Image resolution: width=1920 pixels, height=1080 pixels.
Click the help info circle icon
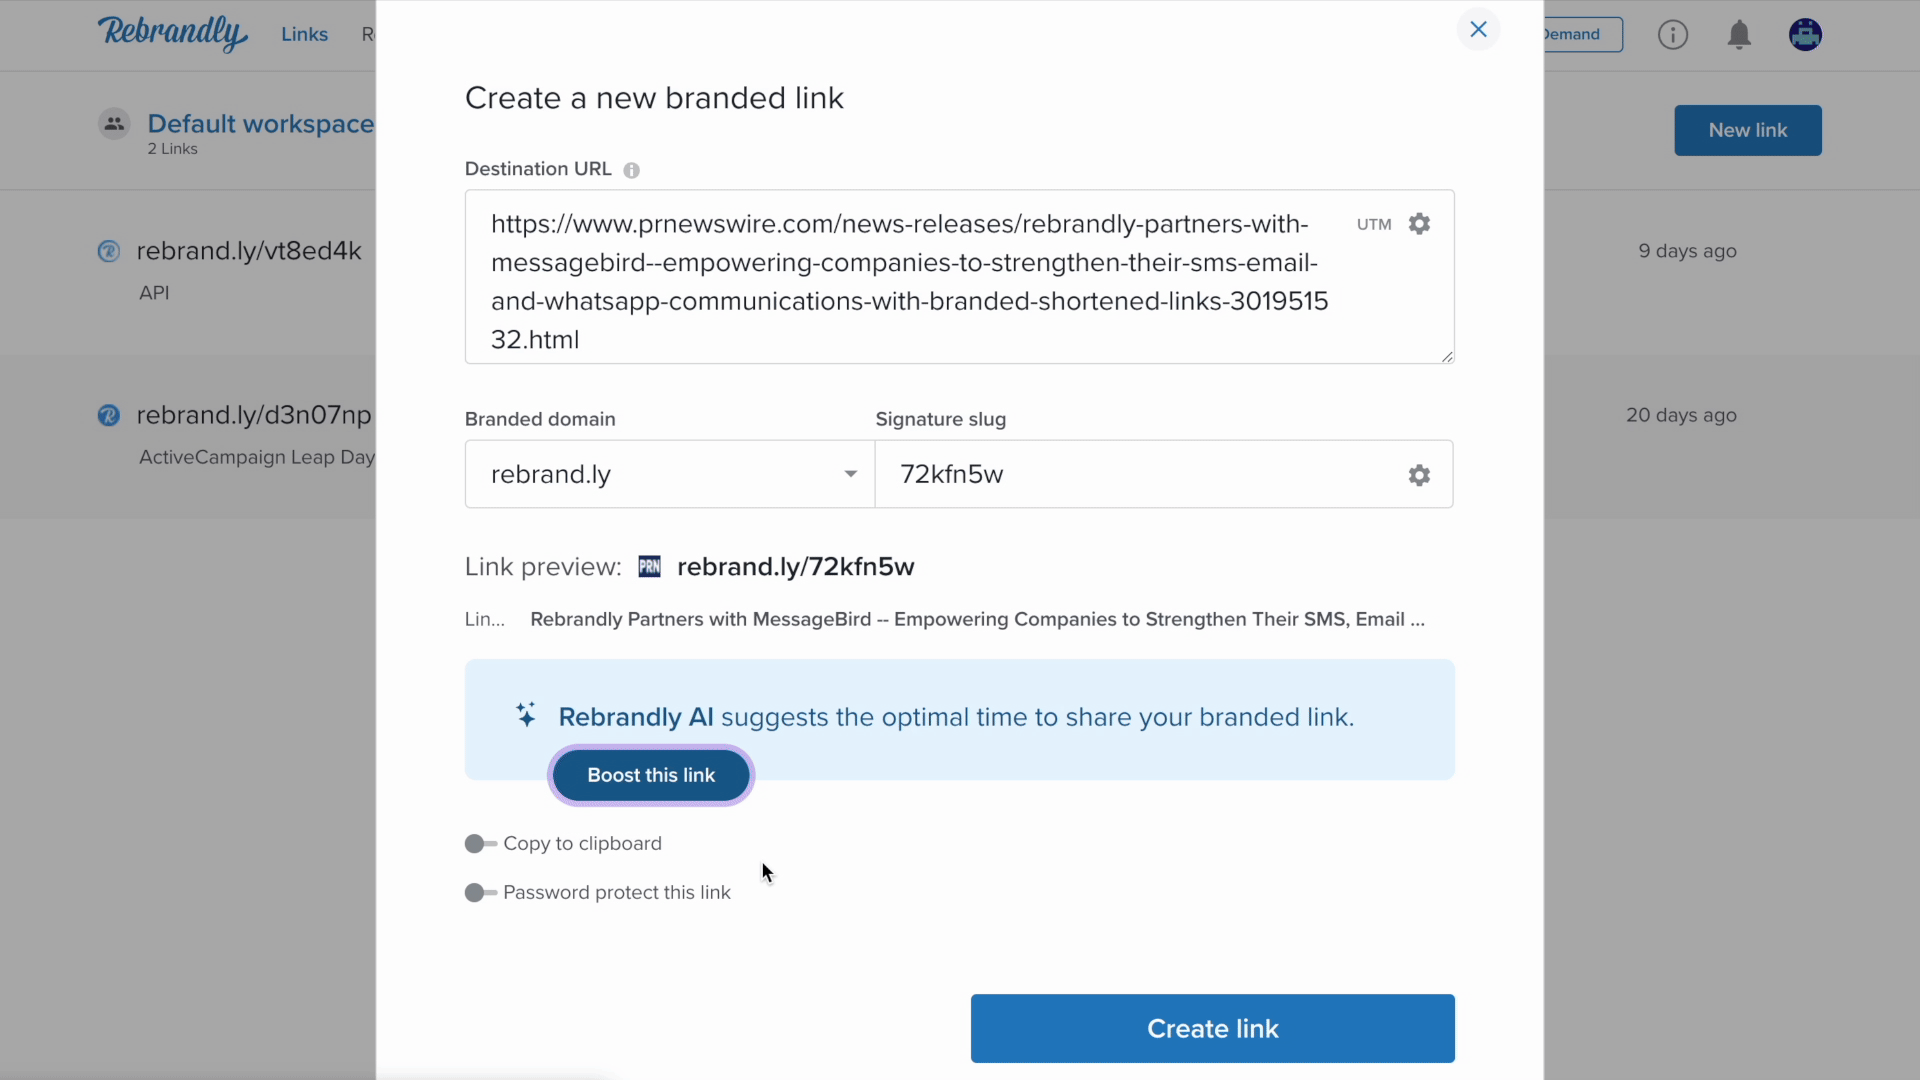coord(1672,35)
